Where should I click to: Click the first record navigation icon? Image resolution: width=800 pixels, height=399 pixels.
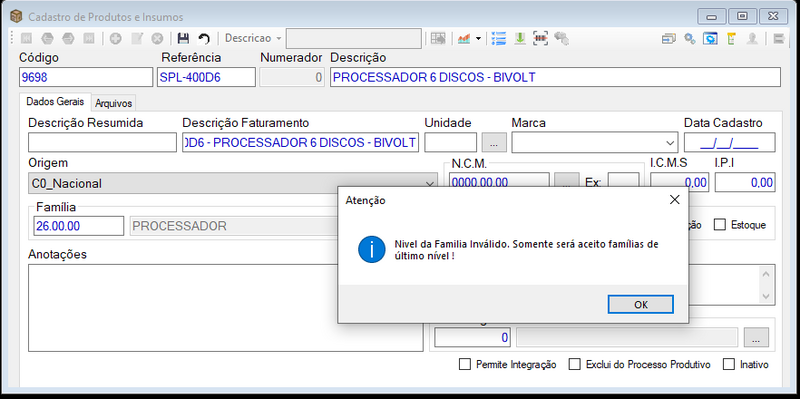click(26, 38)
